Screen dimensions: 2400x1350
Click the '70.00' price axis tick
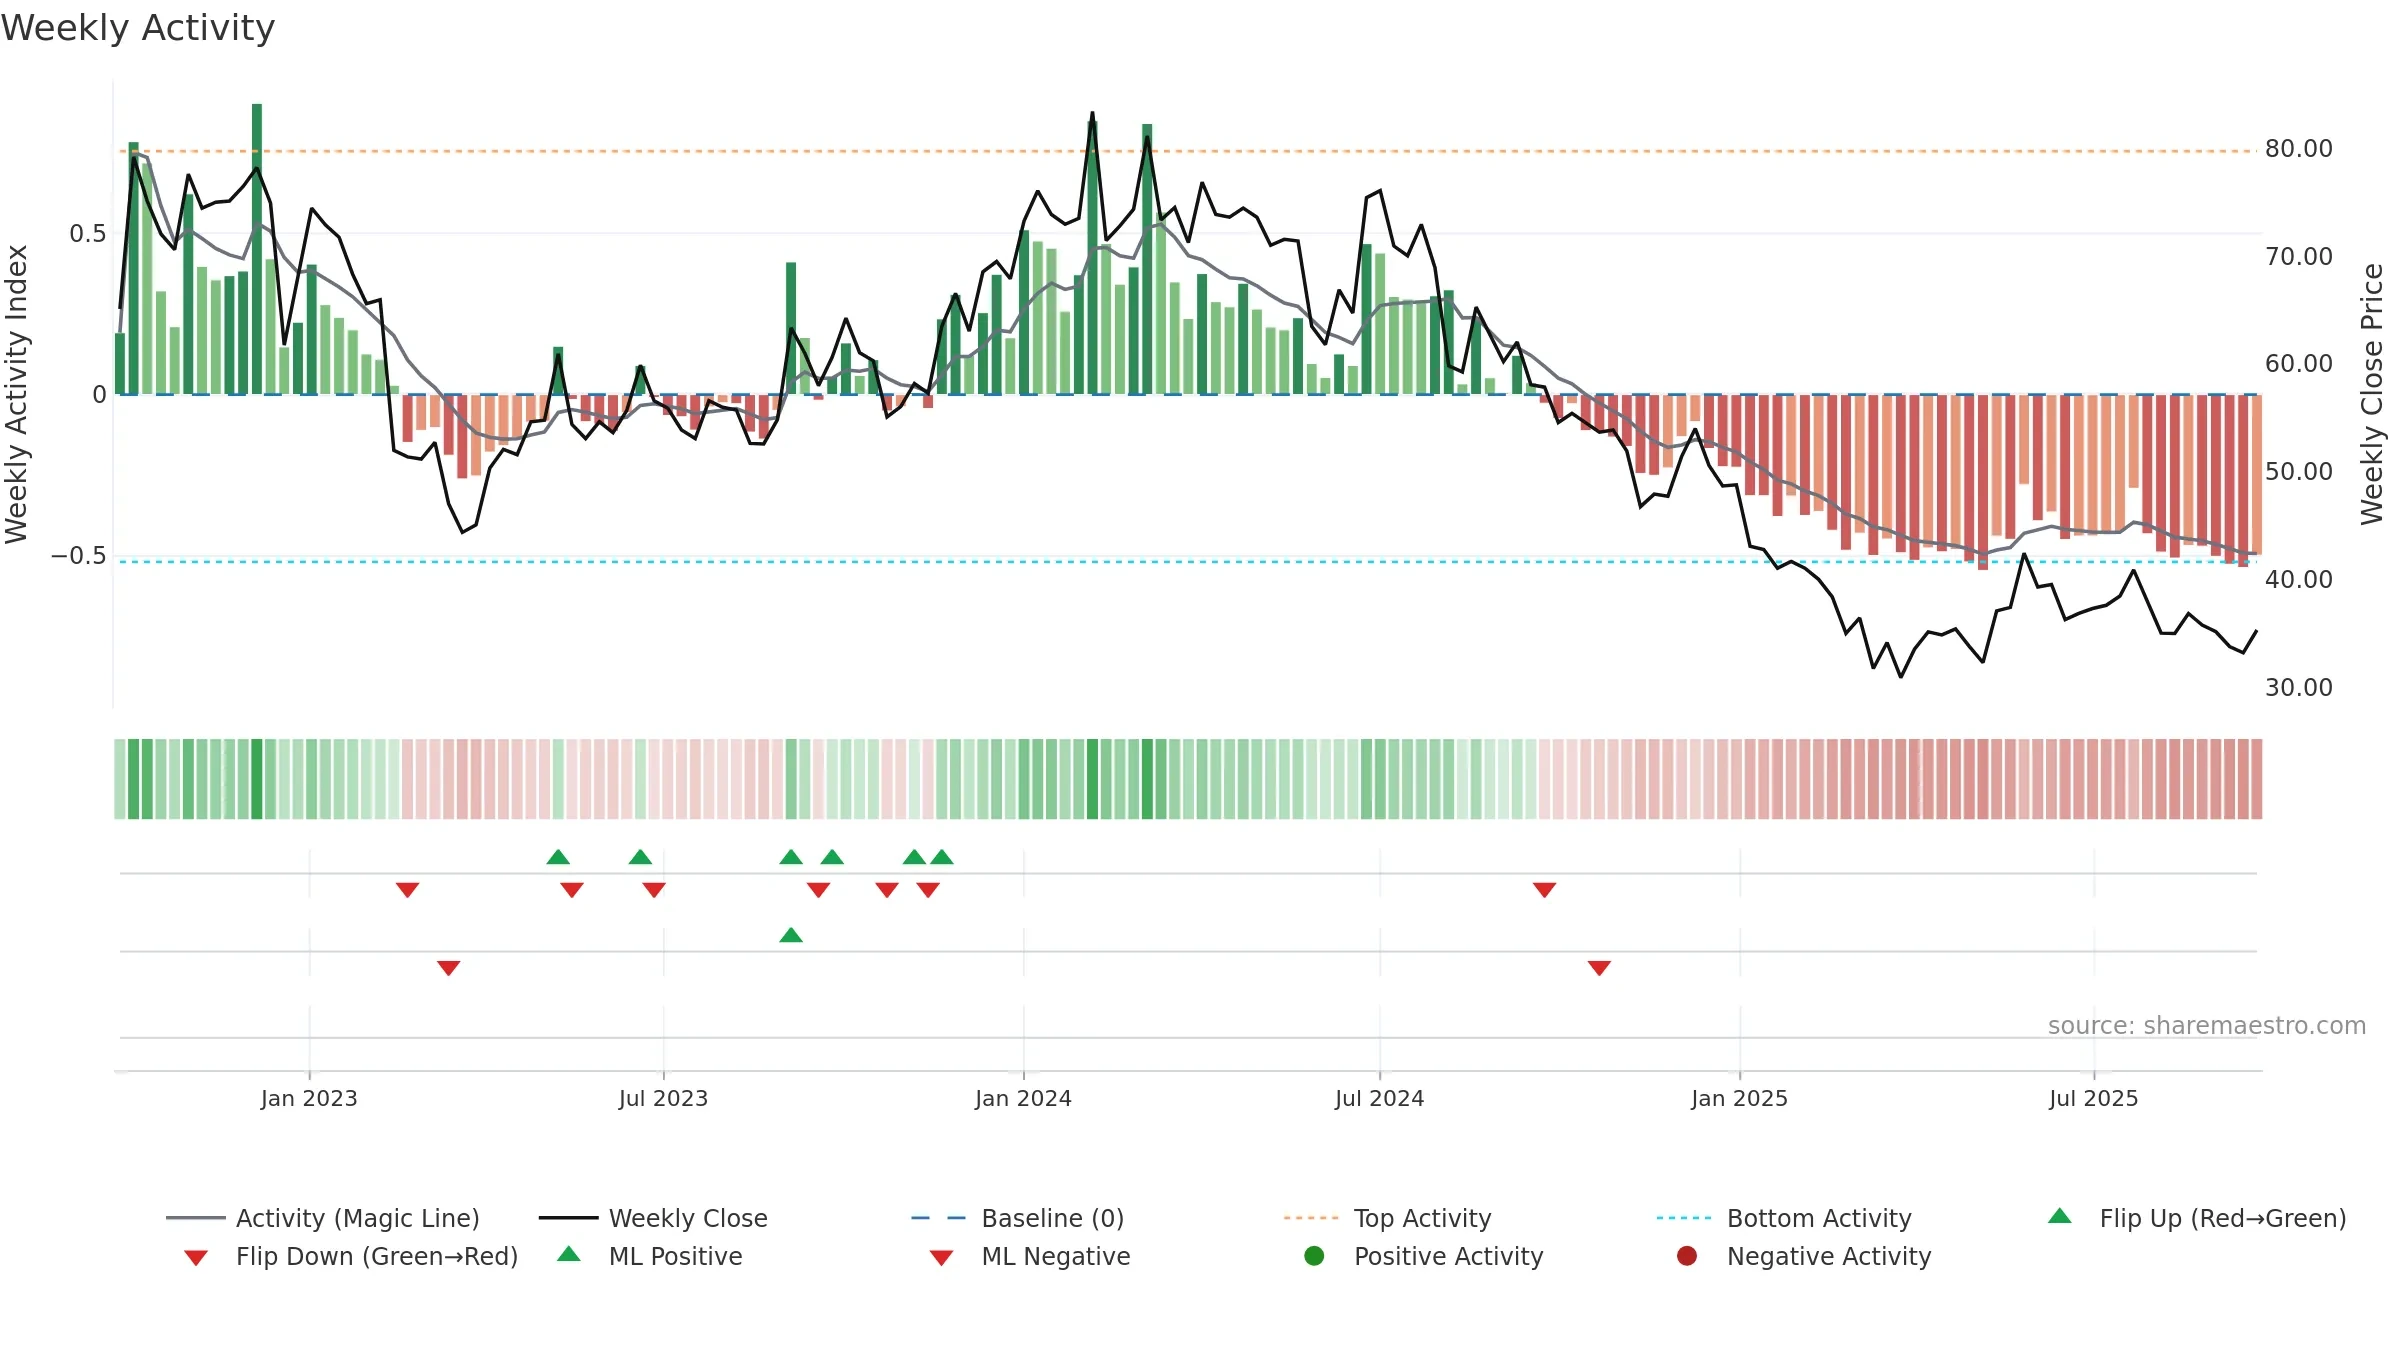click(2299, 257)
